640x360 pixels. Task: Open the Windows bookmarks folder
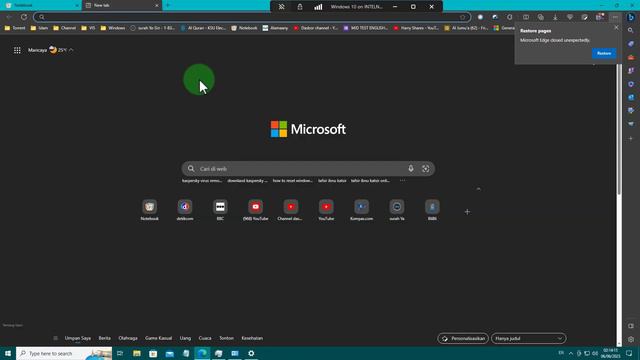click(113, 28)
